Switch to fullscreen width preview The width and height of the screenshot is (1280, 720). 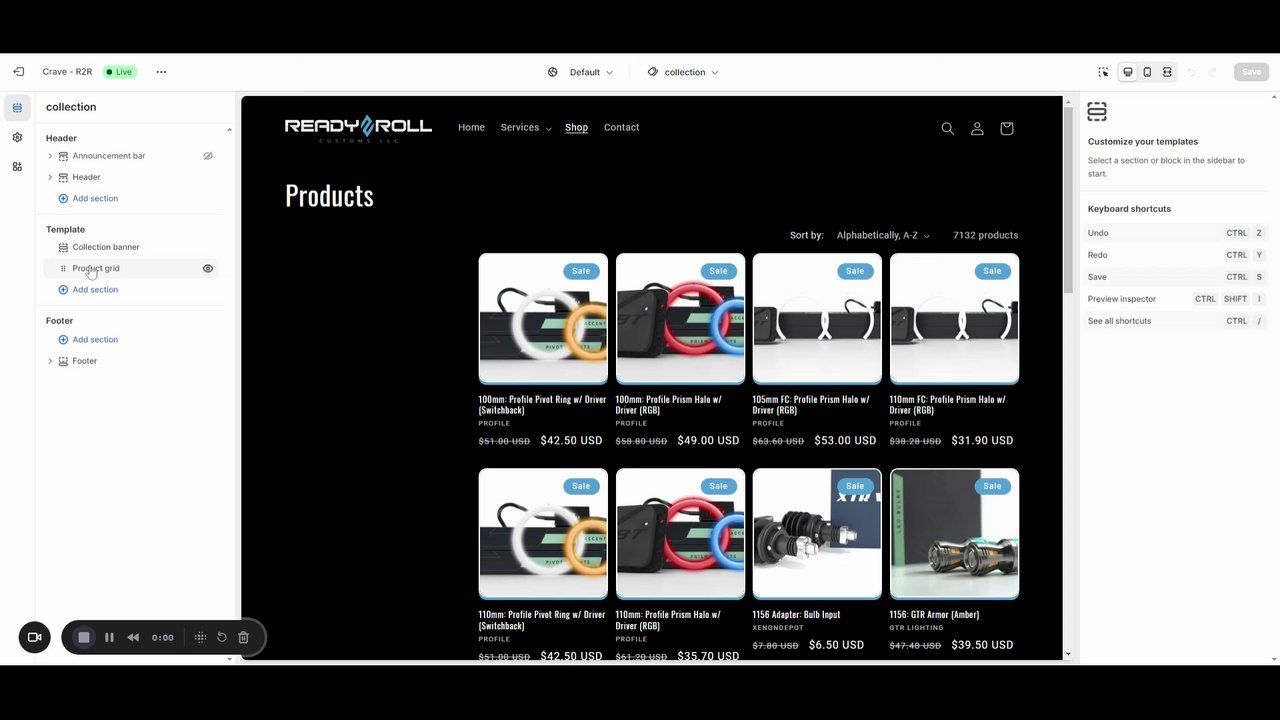pyautogui.click(x=1167, y=72)
